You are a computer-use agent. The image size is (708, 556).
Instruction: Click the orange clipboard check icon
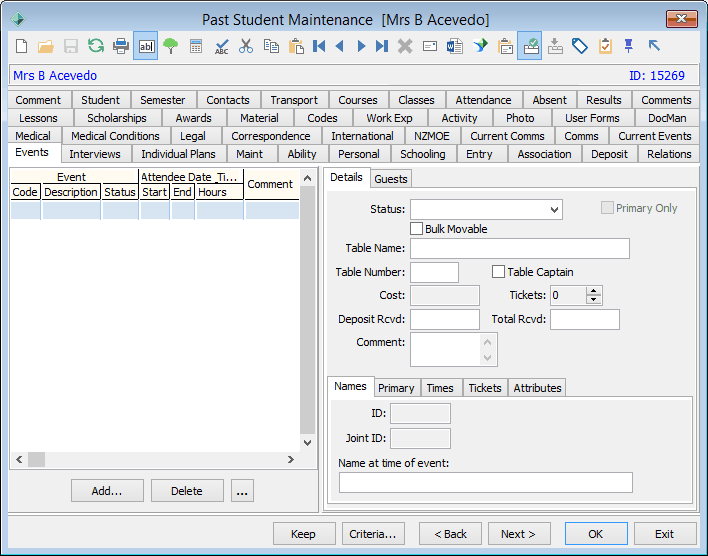point(605,46)
